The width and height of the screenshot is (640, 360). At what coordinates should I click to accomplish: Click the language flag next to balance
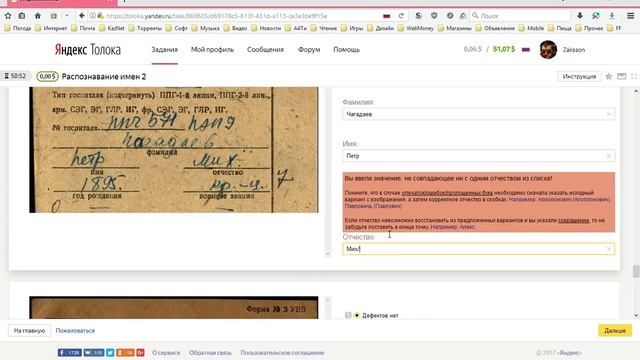pyautogui.click(x=526, y=49)
